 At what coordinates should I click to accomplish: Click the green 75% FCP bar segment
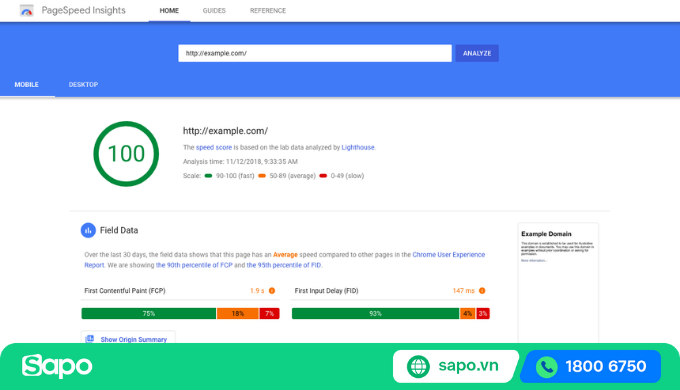click(149, 314)
